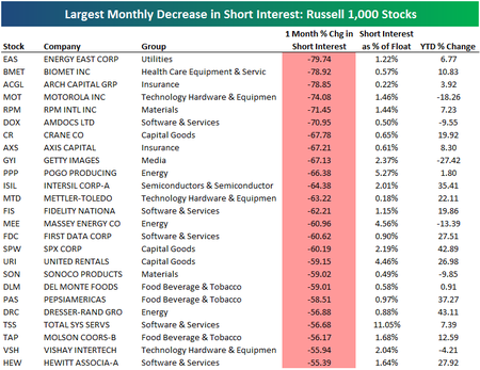Click the MOTOROLA INC company cell
Image resolution: width=480 pixels, height=370 pixels.
pyautogui.click(x=74, y=97)
